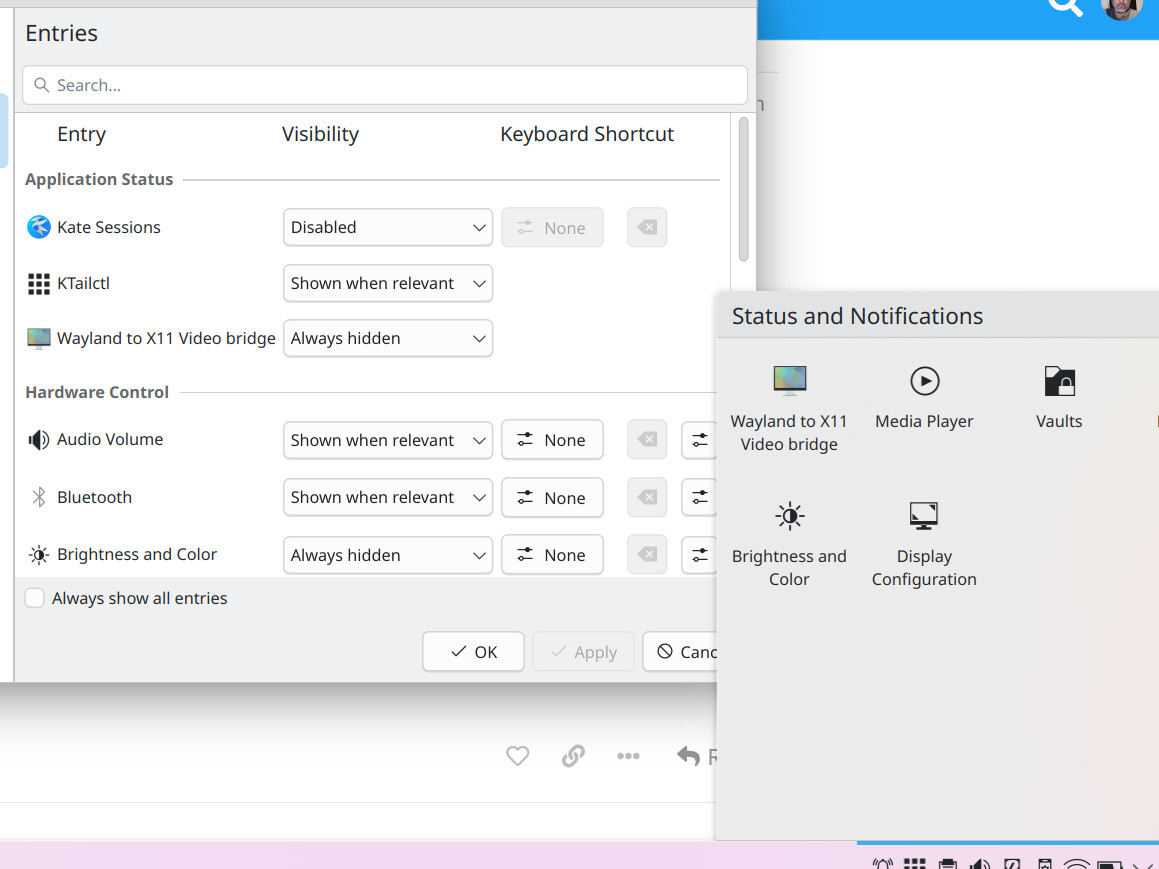Click the KTailctl grid icon in entries list

[x=38, y=284]
